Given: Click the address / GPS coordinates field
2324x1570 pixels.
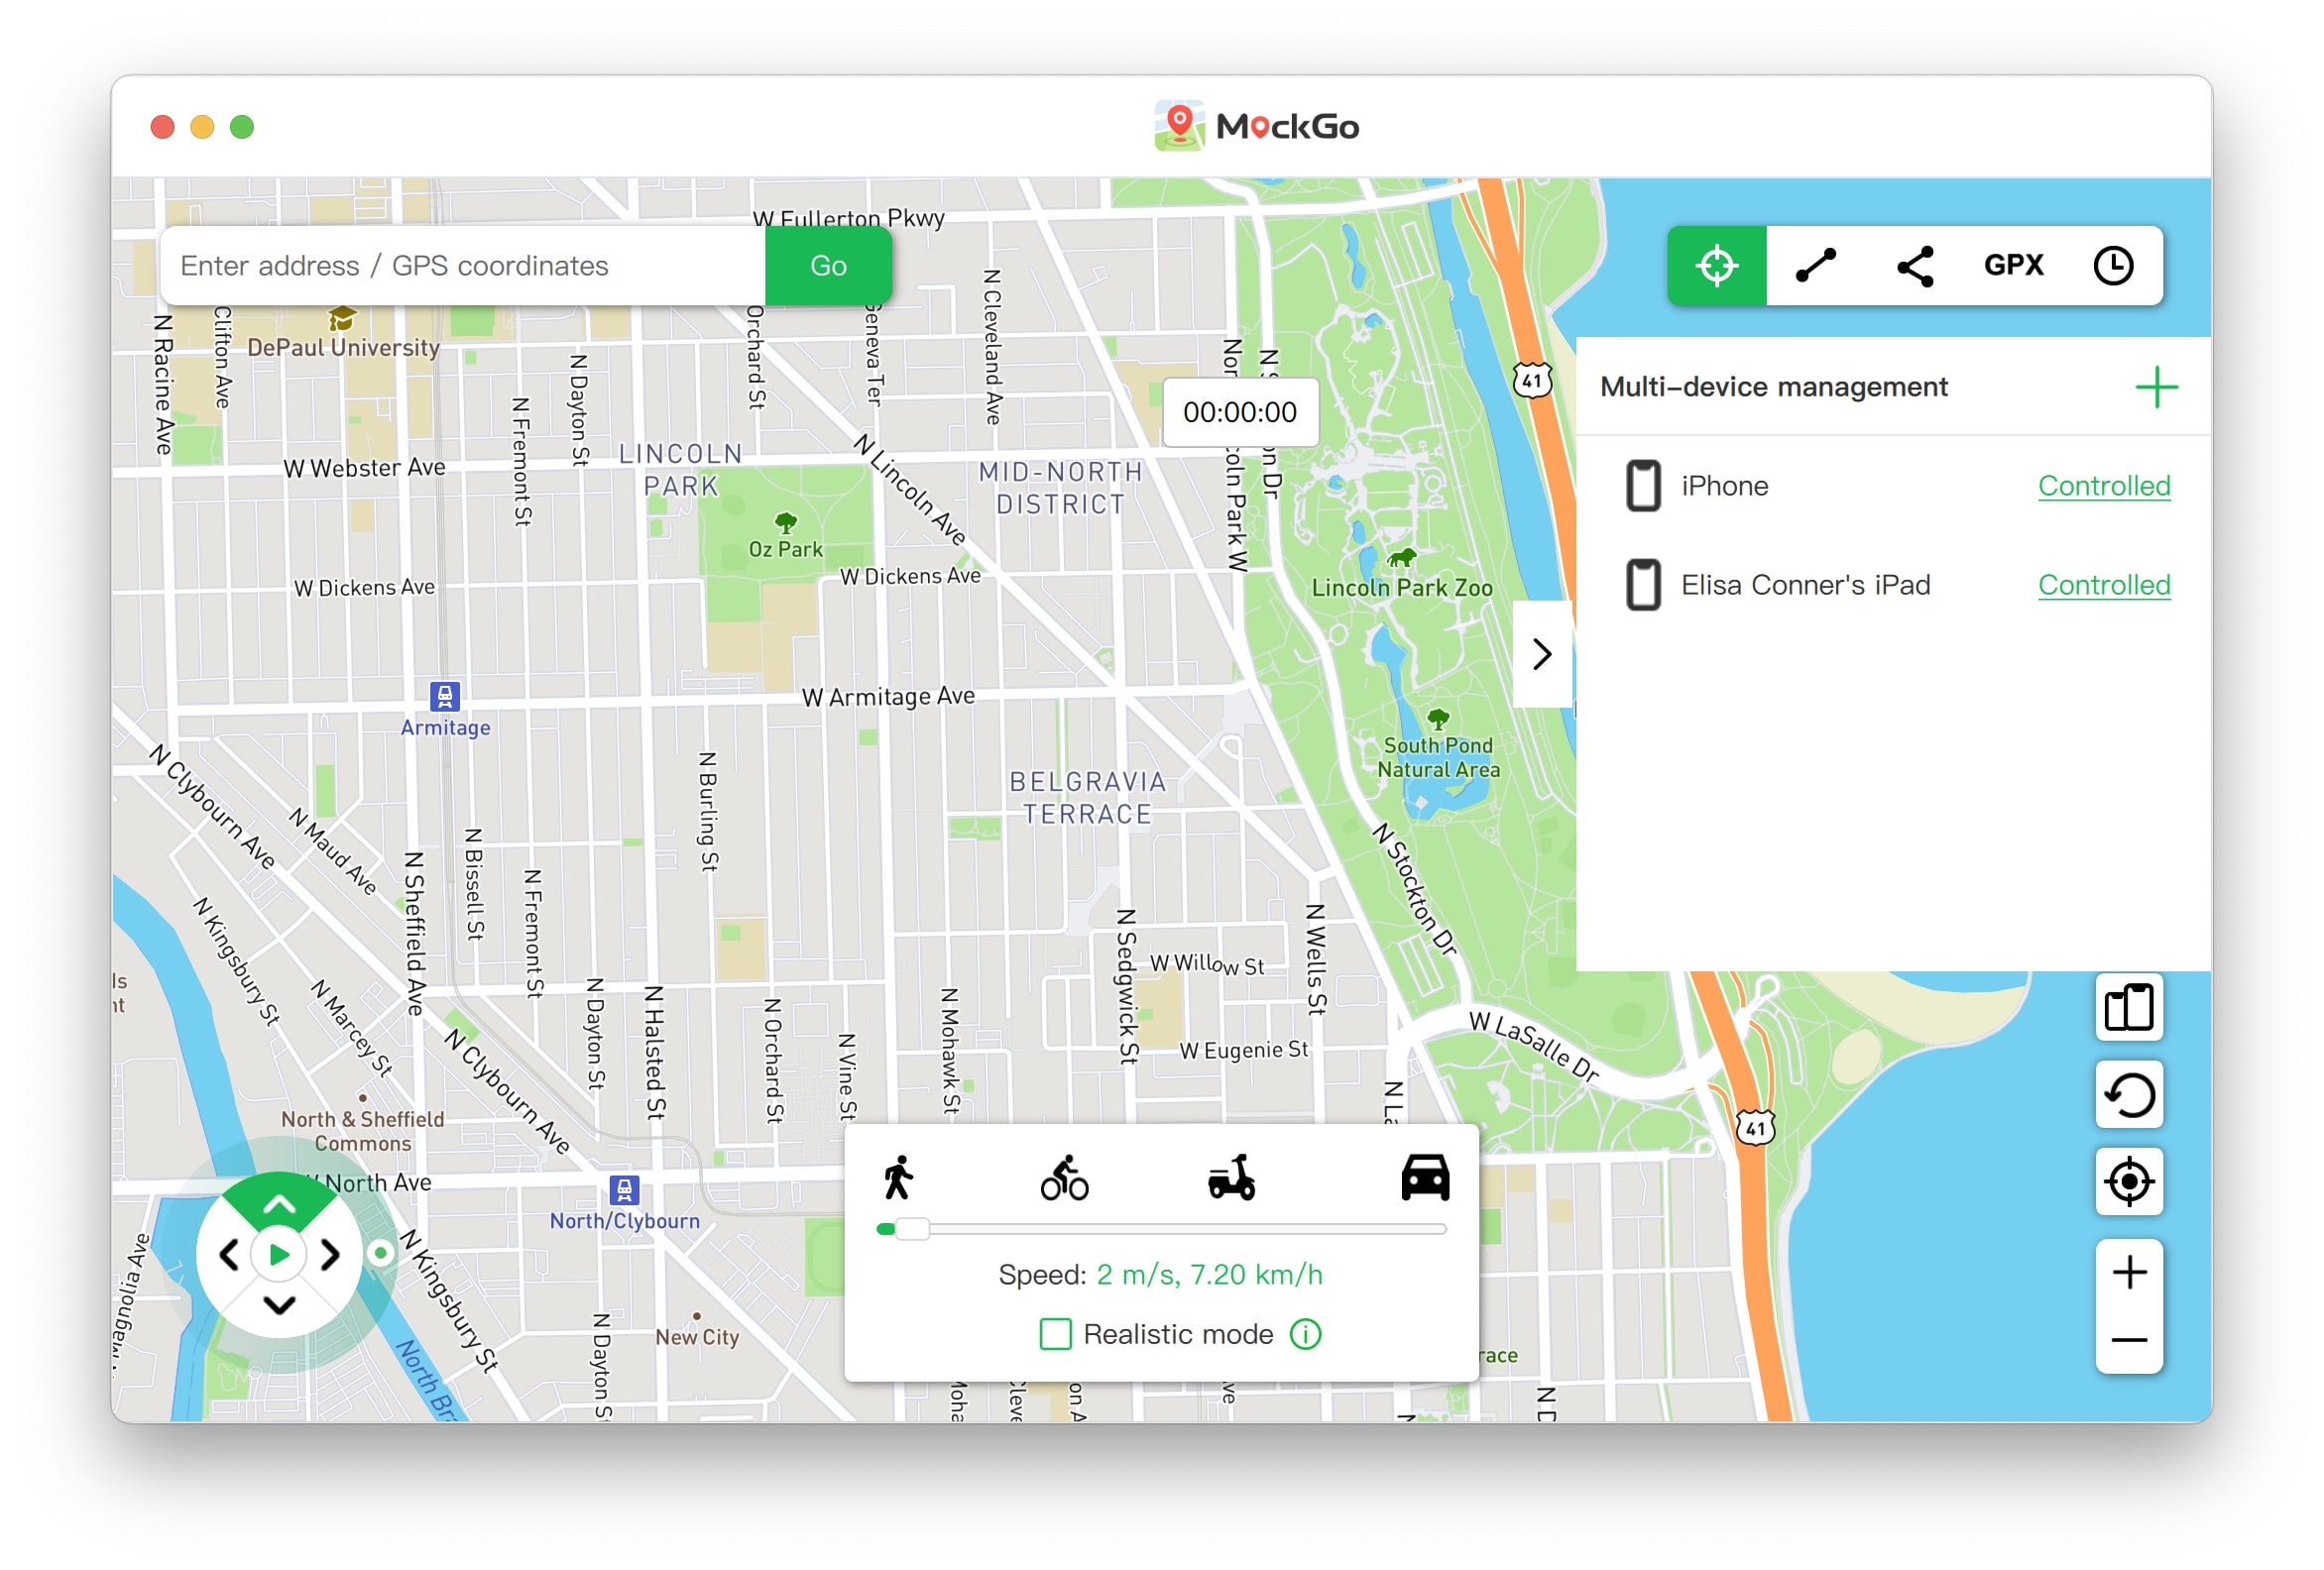Looking at the screenshot, I should click(x=463, y=265).
